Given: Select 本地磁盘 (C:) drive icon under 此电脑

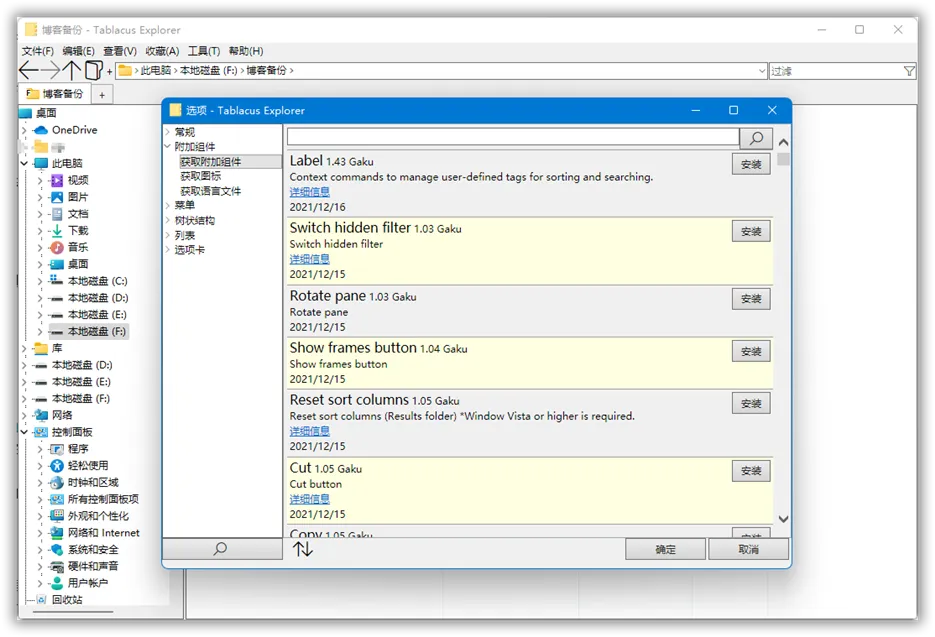Looking at the screenshot, I should [57, 280].
